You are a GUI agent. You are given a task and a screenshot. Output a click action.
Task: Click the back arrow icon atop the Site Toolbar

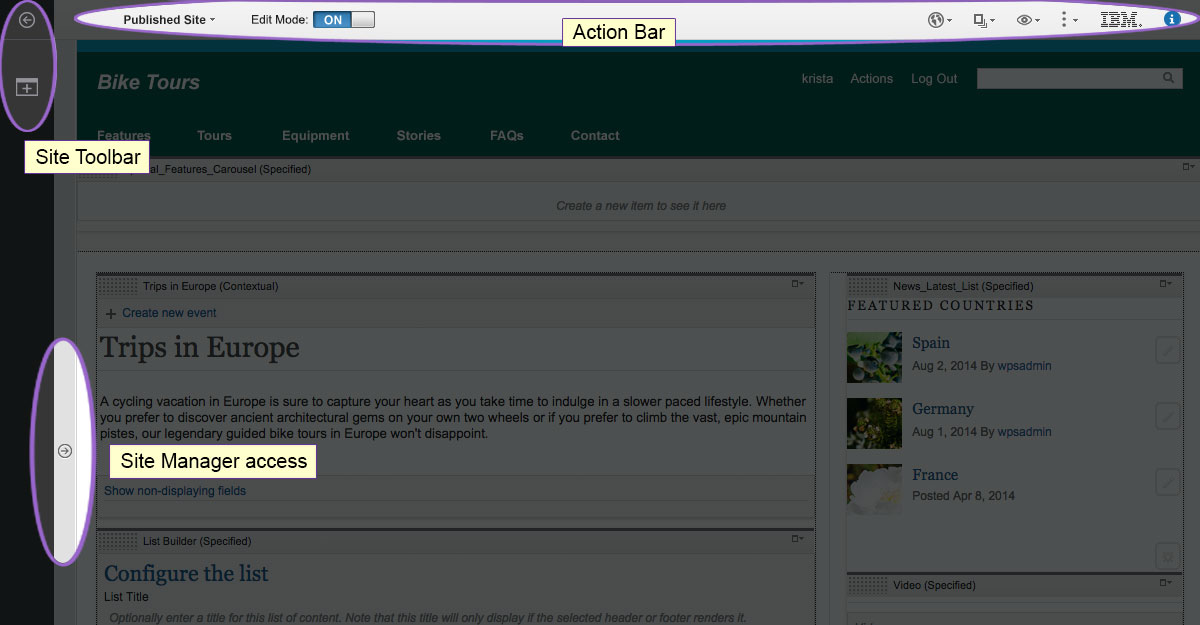pos(26,19)
